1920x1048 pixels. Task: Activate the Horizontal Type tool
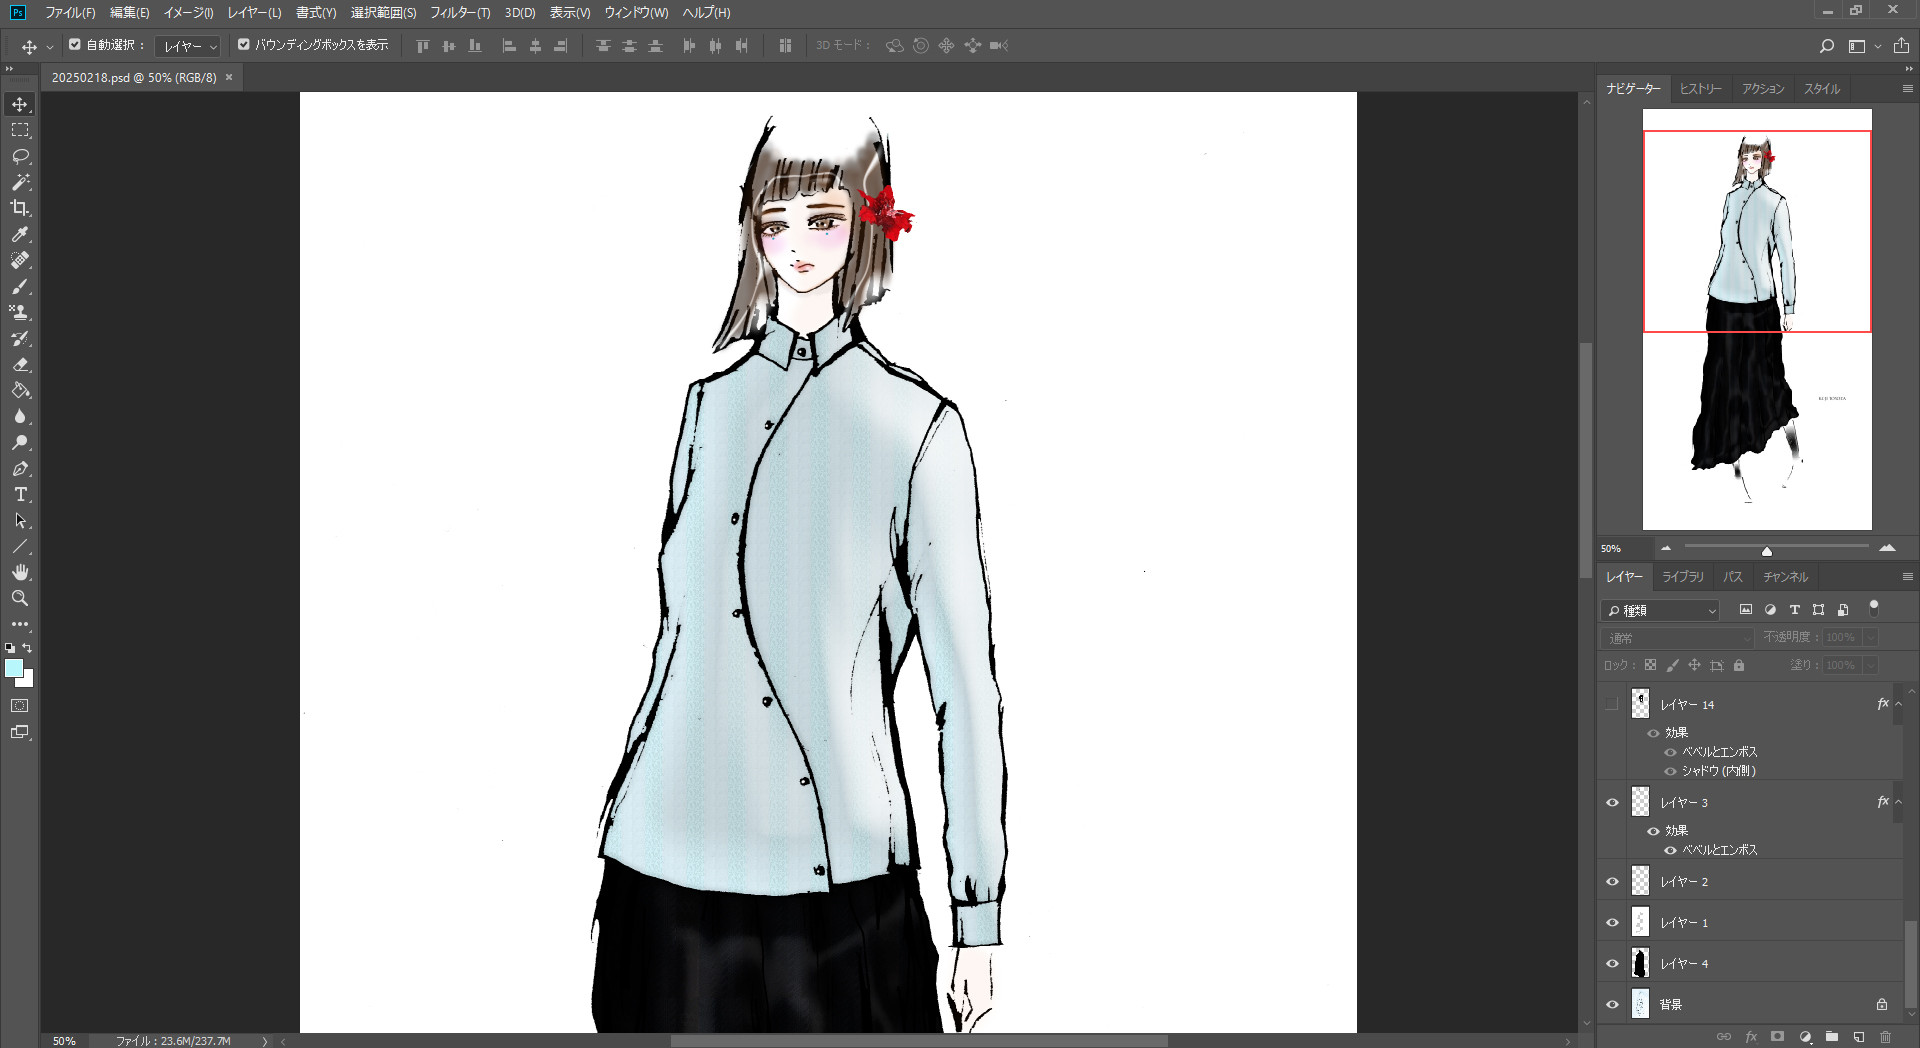20,495
